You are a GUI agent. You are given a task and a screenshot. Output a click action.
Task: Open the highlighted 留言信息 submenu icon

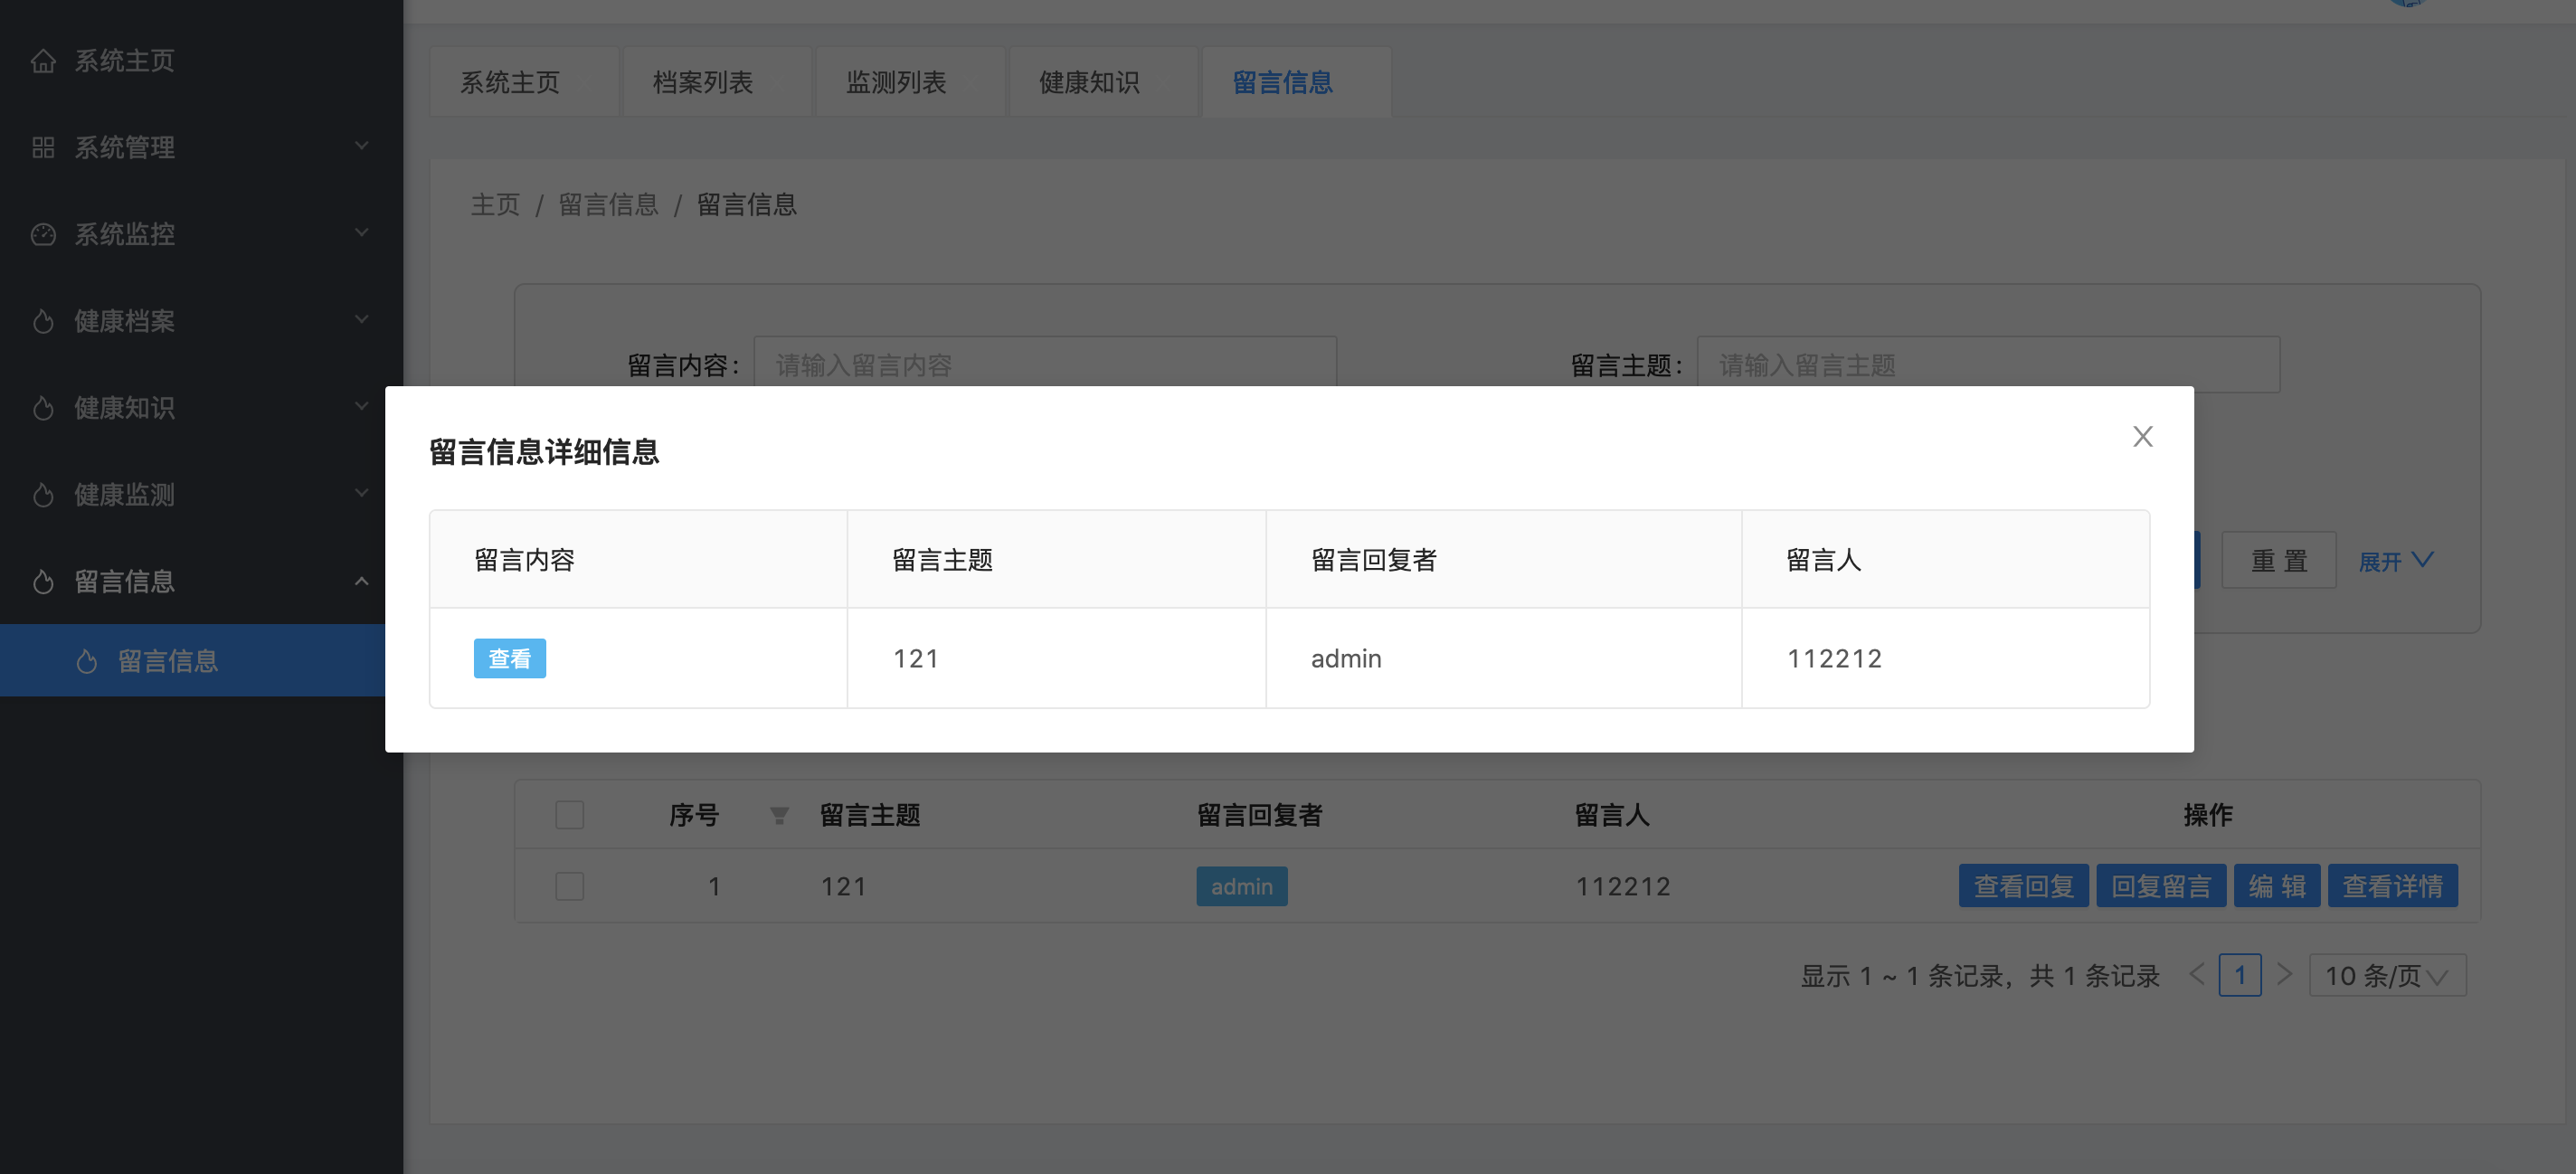(x=88, y=660)
